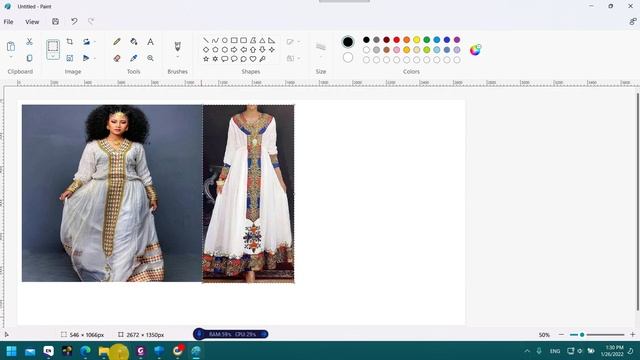Image resolution: width=640 pixels, height=360 pixels.
Task: Pick the Rounded rectangle callout shape
Action: click(224, 59)
